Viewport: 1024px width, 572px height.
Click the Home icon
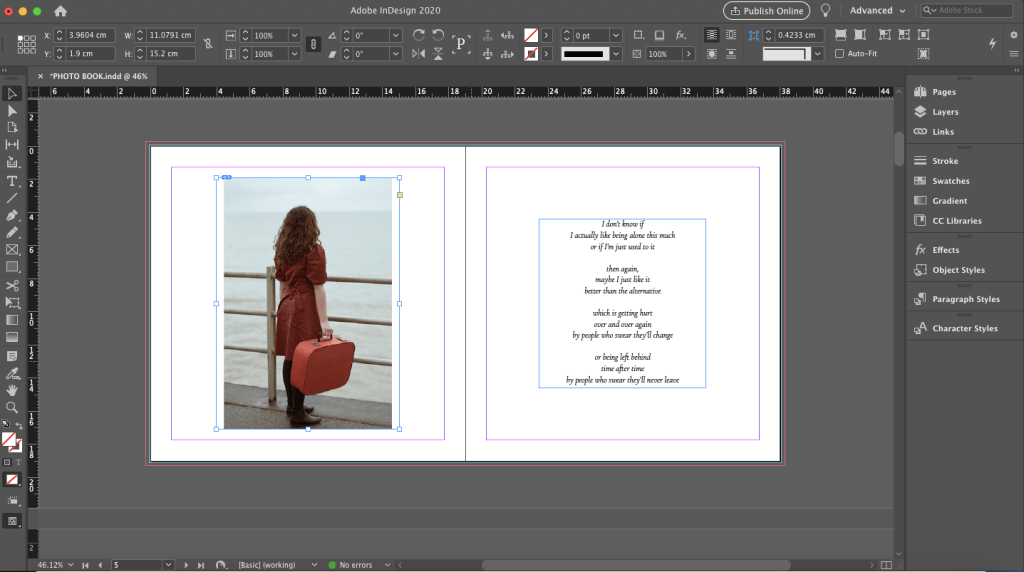click(61, 11)
